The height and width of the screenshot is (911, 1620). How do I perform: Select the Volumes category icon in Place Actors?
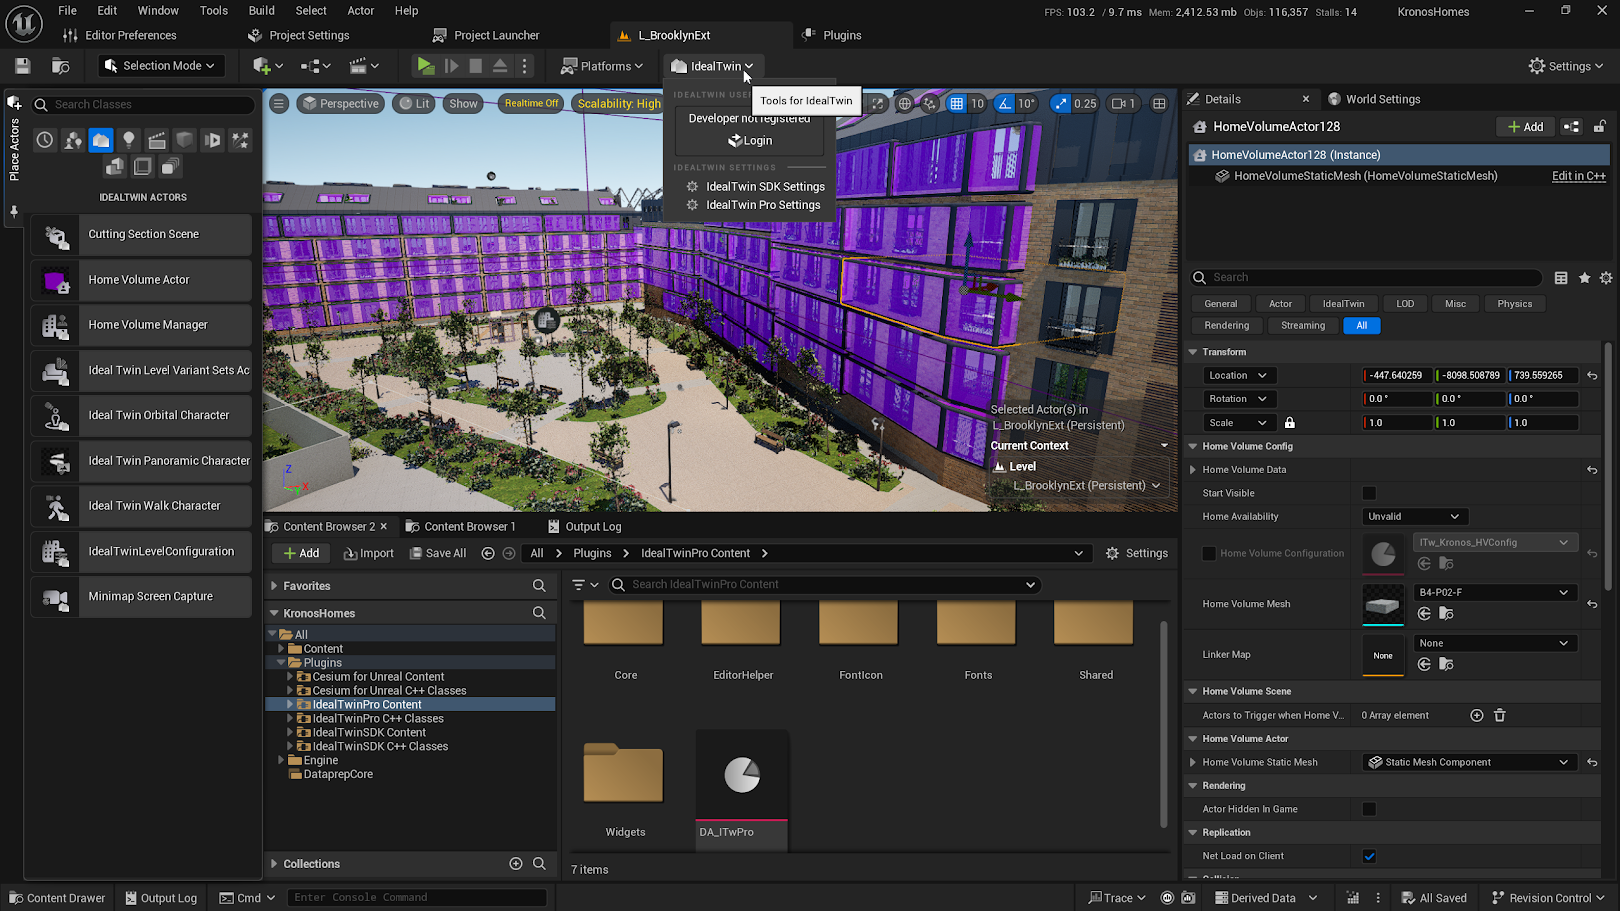[x=143, y=167]
